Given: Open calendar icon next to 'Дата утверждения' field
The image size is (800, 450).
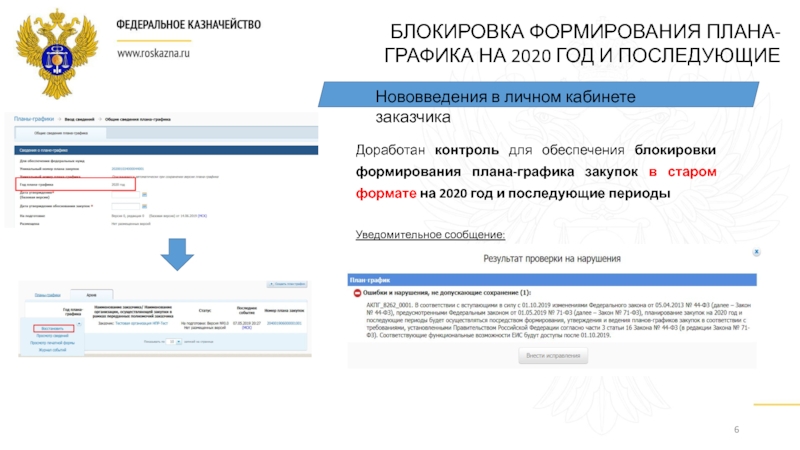Looking at the screenshot, I should click(x=144, y=194).
